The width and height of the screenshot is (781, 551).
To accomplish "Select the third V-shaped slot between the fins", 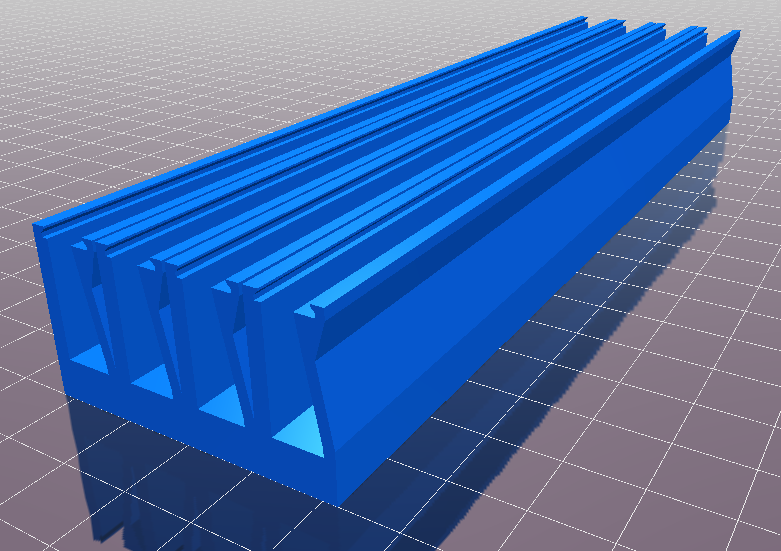I will click(x=239, y=349).
